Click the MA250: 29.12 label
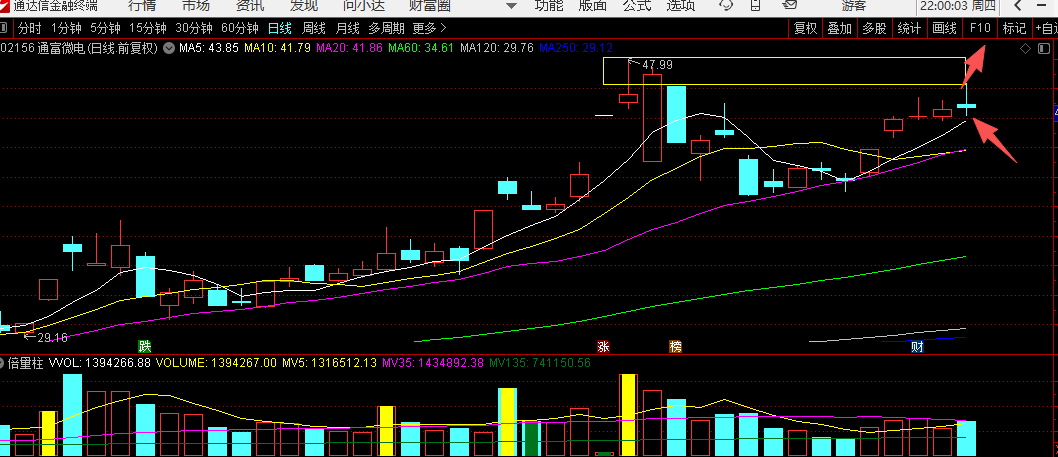 point(576,49)
